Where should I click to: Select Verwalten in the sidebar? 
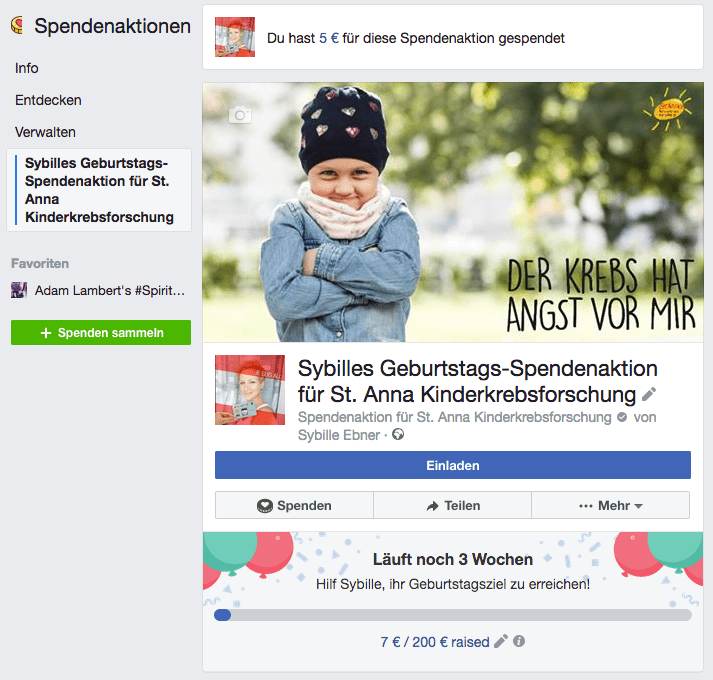(45, 132)
